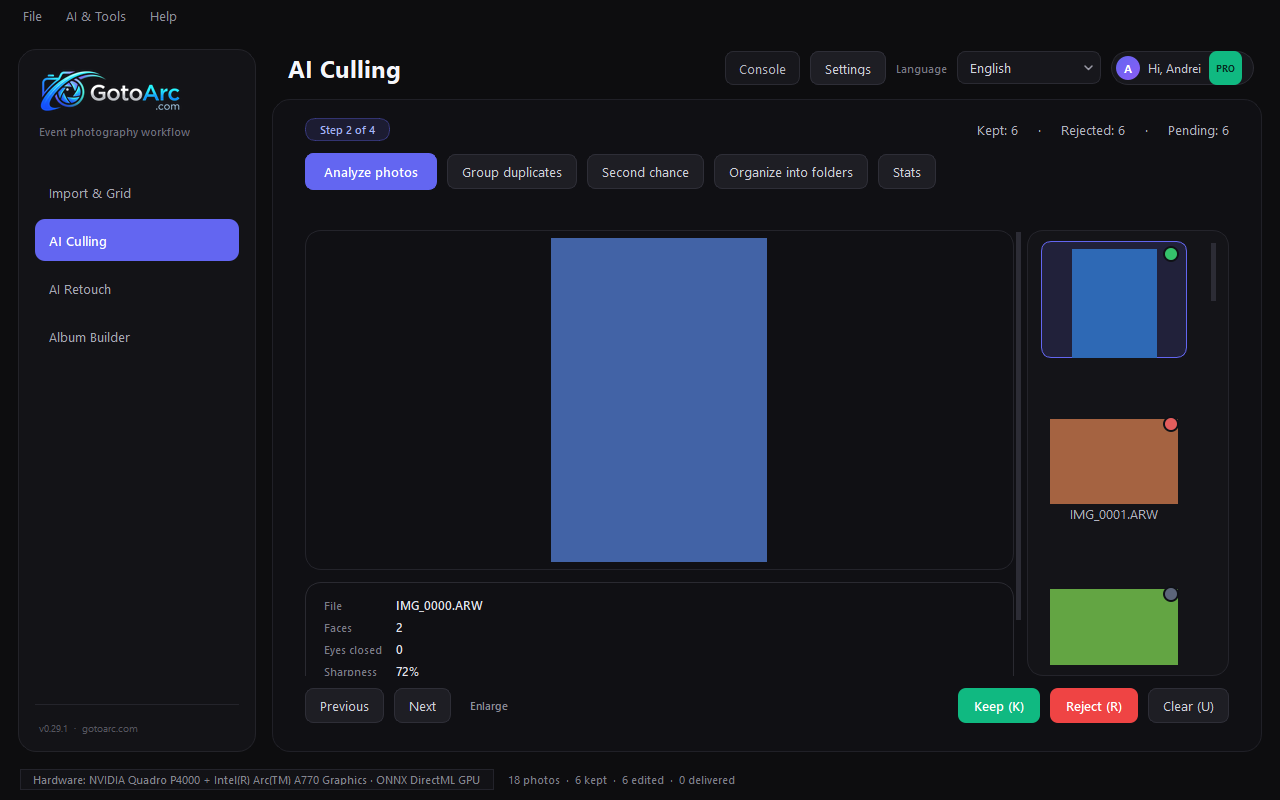Open the Language dropdown set to English
1280x800 pixels.
pyautogui.click(x=1029, y=68)
